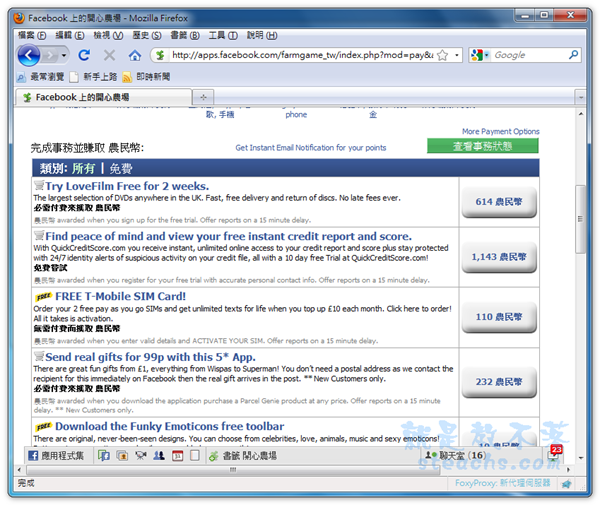Image resolution: width=600 pixels, height=505 pixels.
Task: Click the FREE badge beside T-Mobile offer
Action: tap(44, 296)
